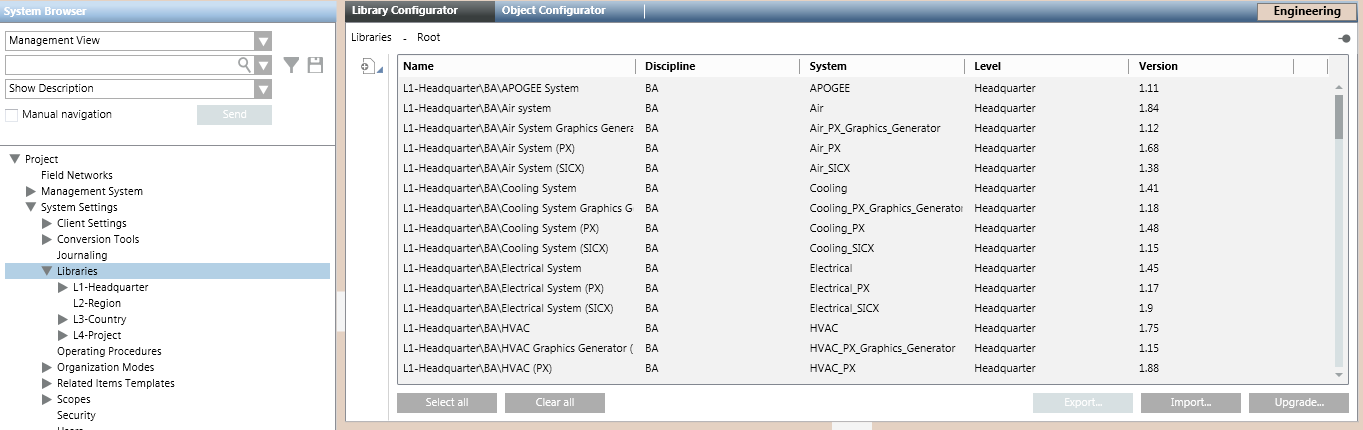Click the Import... button
This screenshot has height=430, width=1363.
[1190, 403]
